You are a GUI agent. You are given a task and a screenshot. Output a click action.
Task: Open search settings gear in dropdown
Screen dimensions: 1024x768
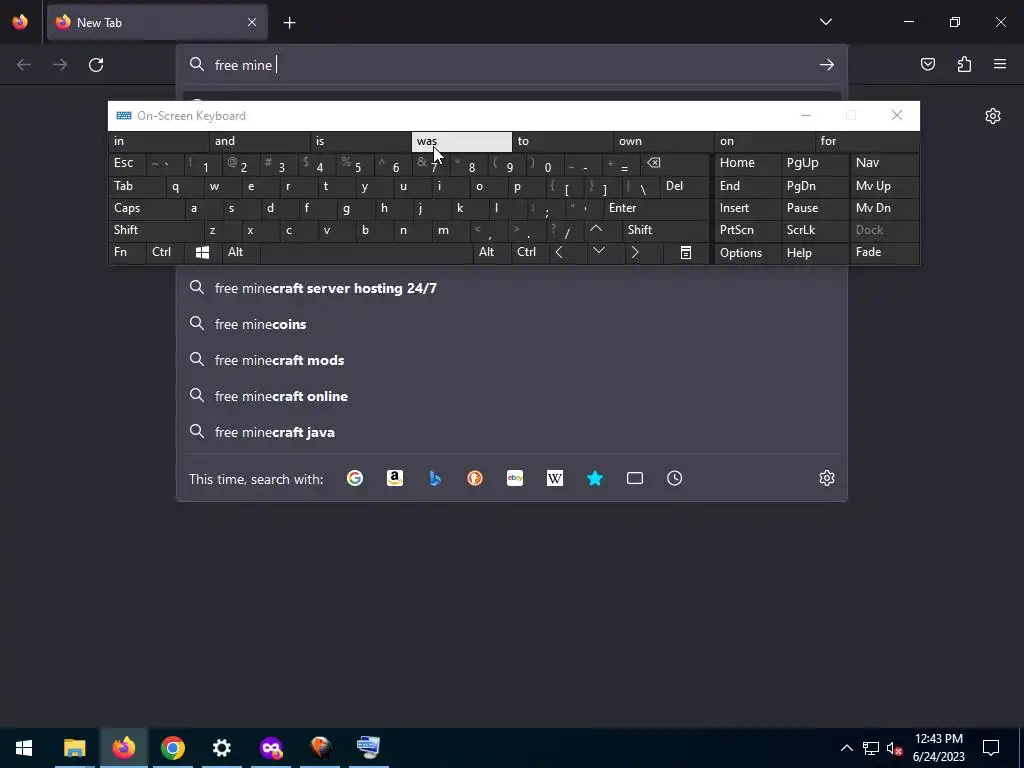tap(827, 478)
